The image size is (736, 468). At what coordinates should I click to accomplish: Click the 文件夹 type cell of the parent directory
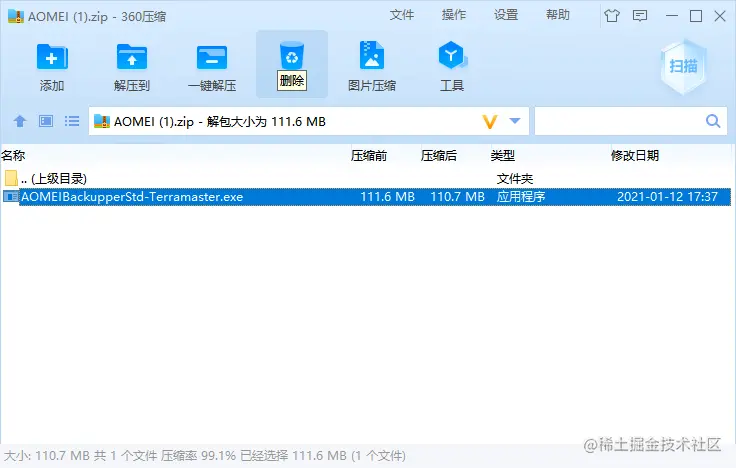[x=515, y=178]
